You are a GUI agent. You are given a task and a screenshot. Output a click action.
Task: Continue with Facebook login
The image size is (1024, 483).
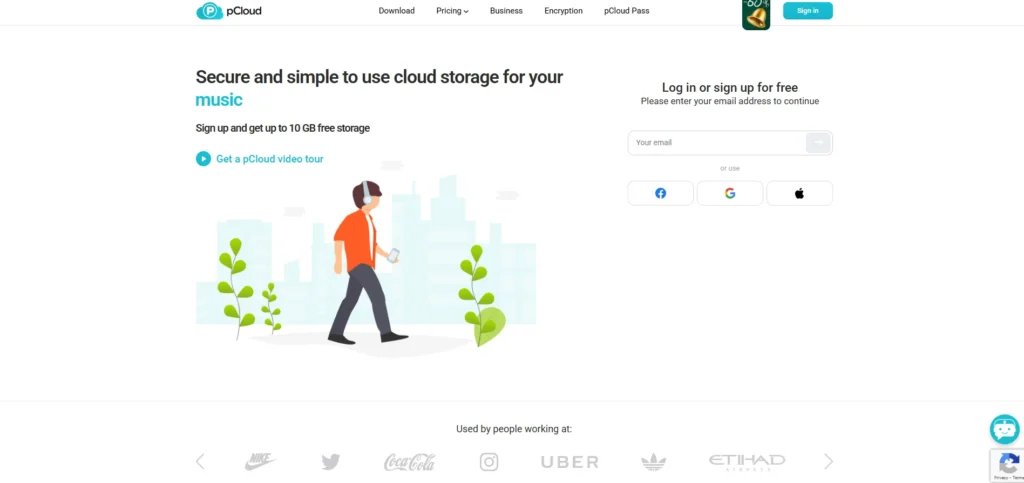click(x=660, y=193)
